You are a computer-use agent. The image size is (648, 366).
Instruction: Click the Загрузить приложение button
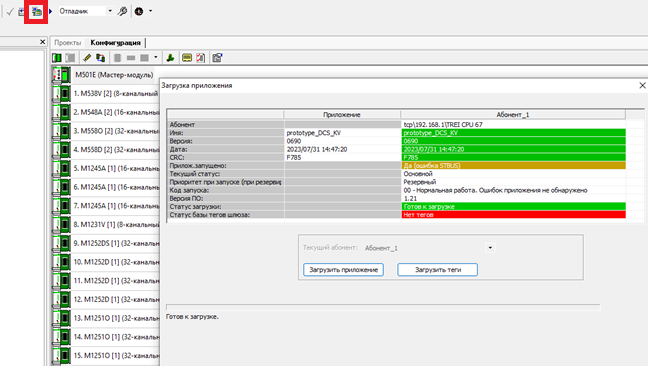[343, 270]
